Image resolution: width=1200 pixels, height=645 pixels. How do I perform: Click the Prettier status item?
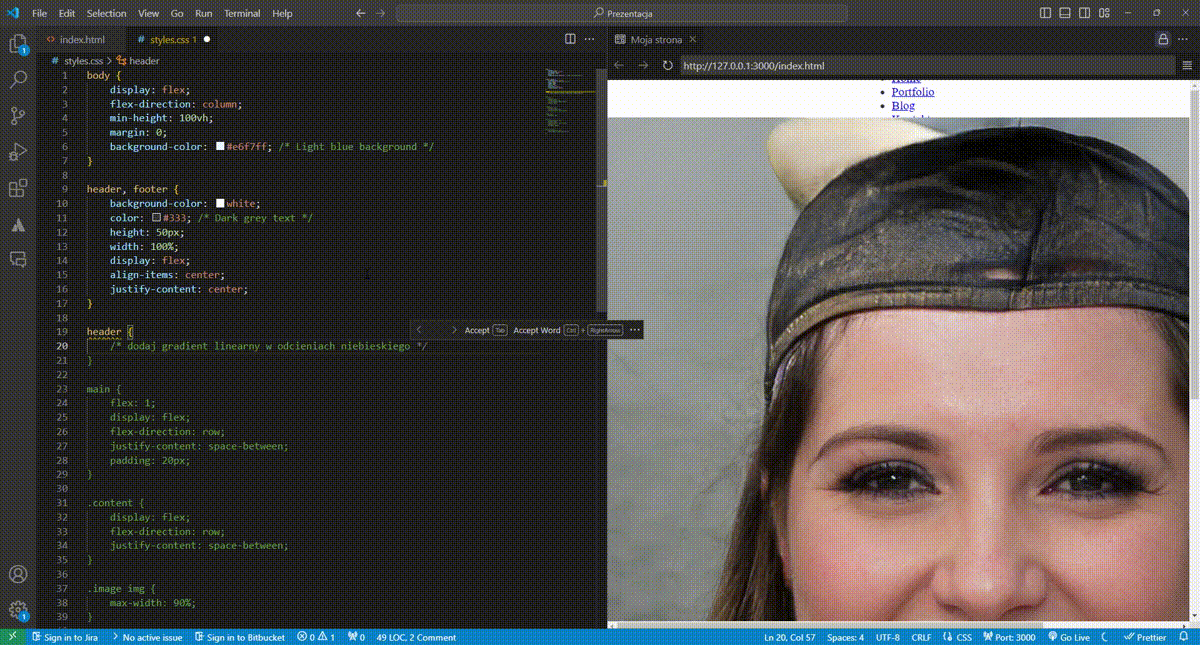1146,637
